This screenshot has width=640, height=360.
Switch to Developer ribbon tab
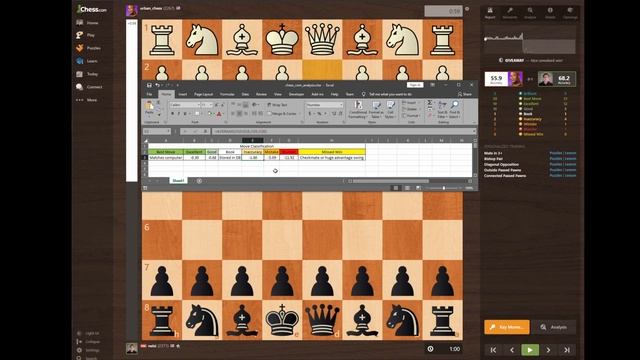coord(296,94)
